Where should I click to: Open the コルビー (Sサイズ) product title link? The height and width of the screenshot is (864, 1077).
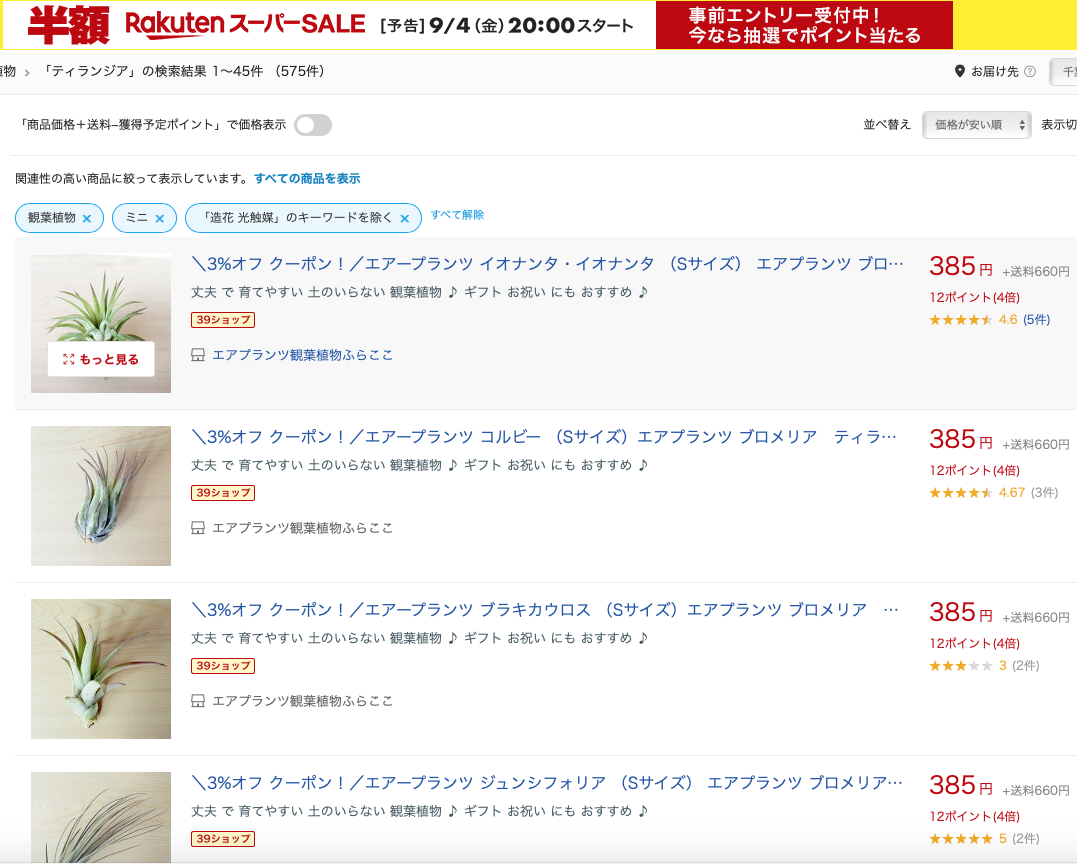(543, 437)
